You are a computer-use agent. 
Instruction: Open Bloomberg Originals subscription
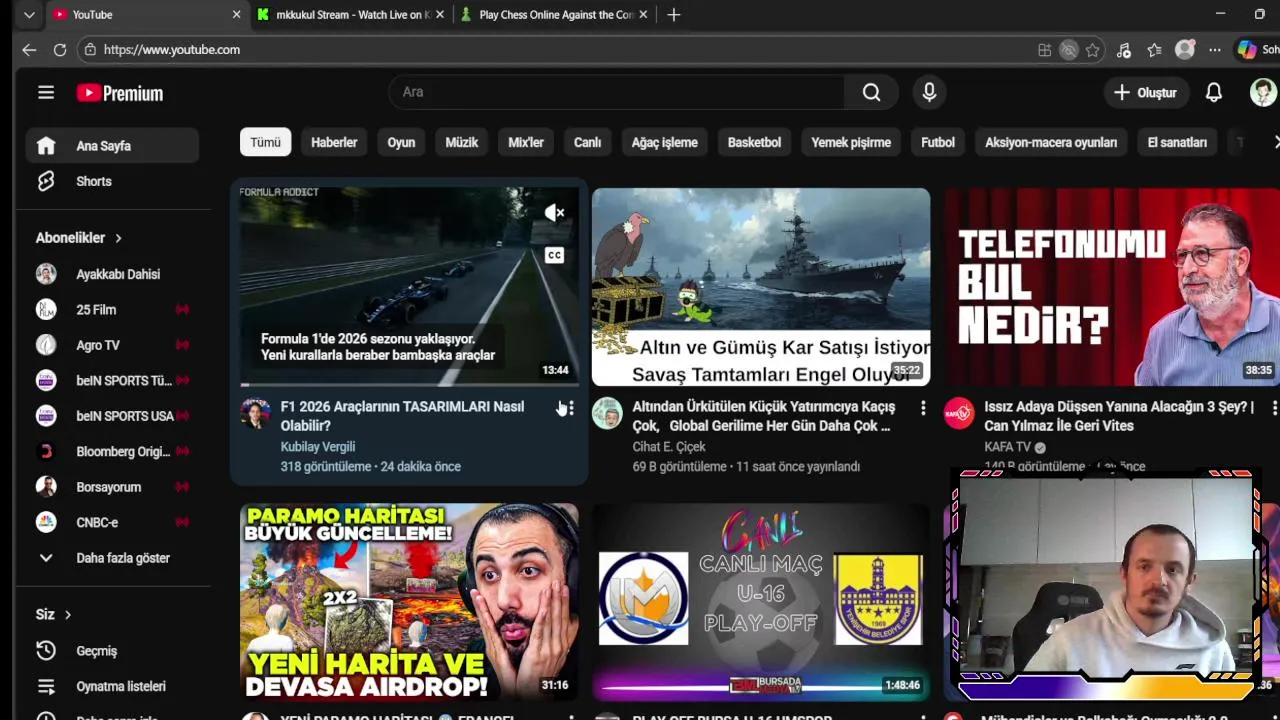coord(112,452)
